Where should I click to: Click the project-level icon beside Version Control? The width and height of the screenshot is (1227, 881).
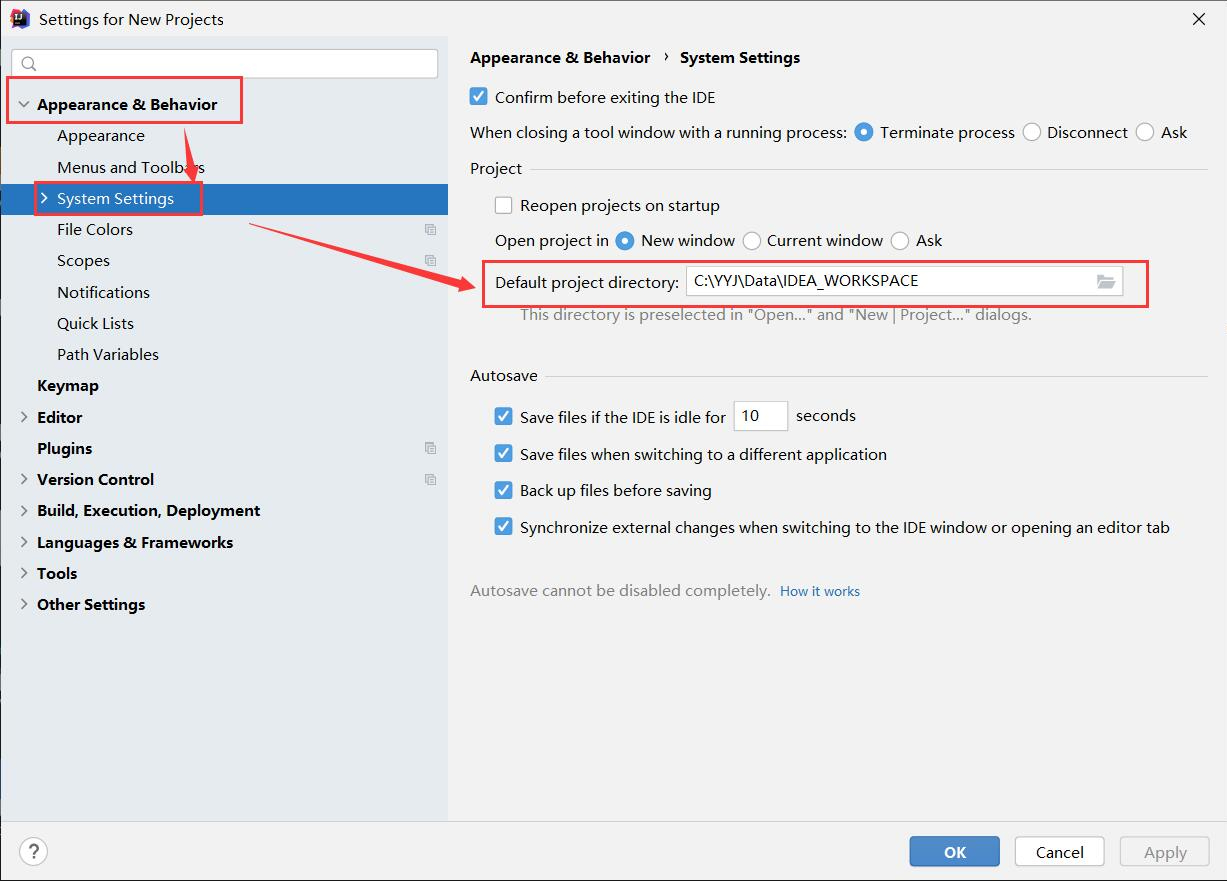pos(430,479)
